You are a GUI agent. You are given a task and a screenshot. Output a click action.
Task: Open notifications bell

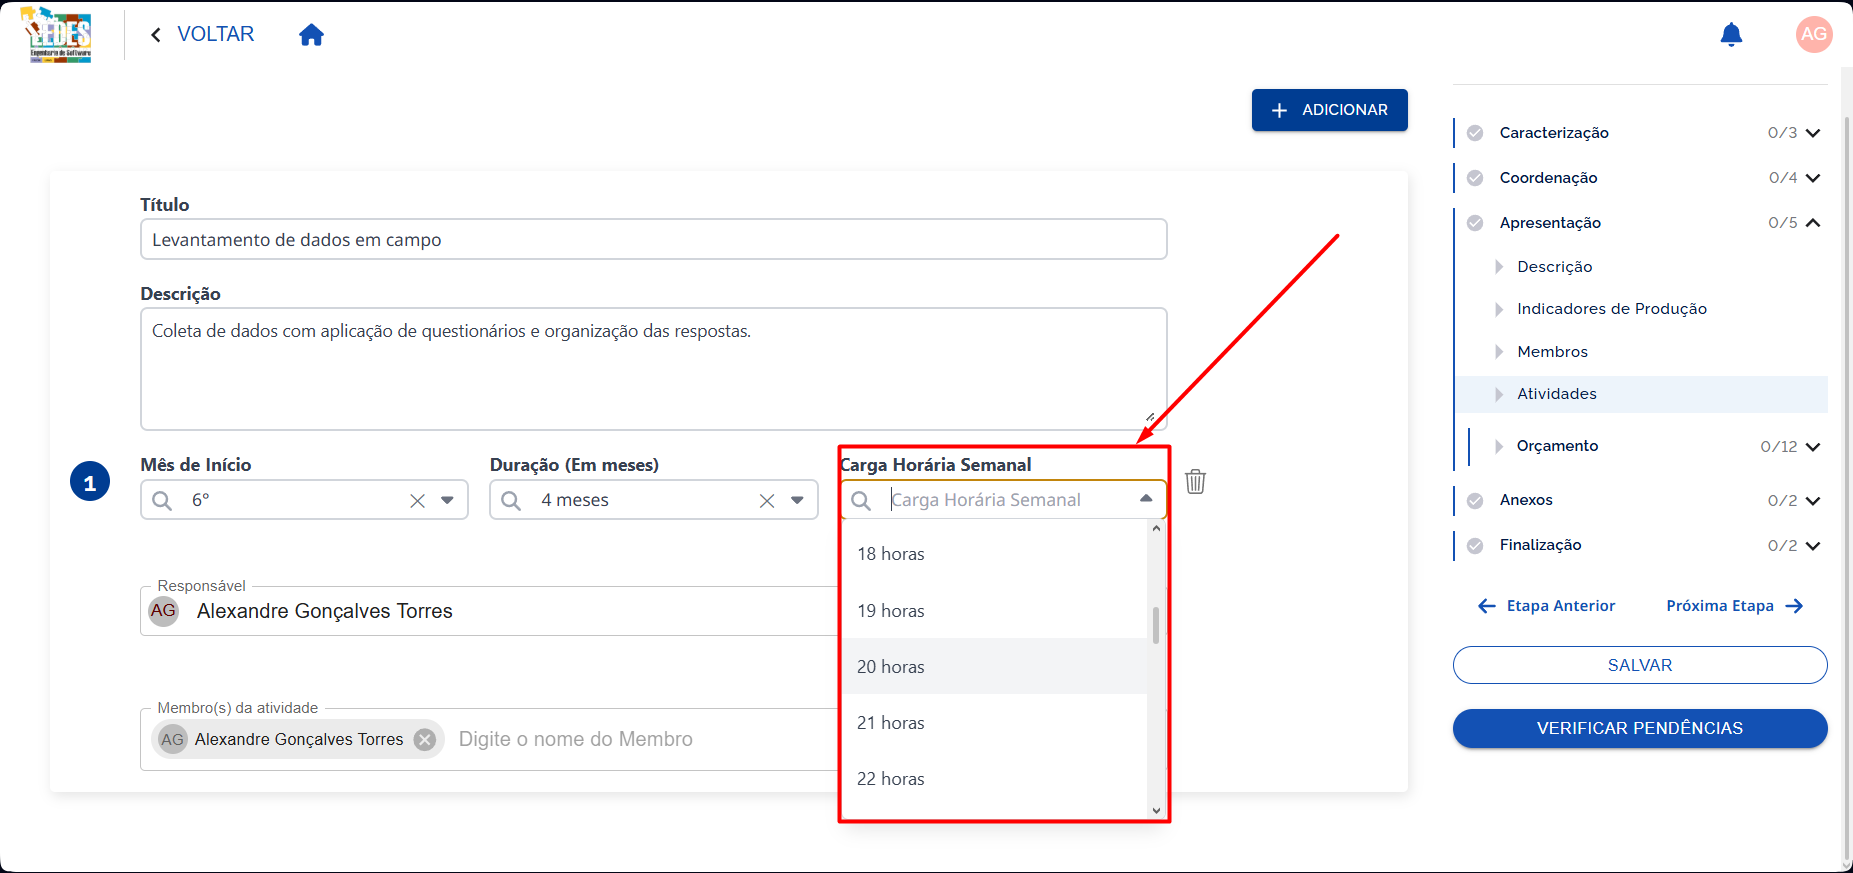pyautogui.click(x=1731, y=35)
